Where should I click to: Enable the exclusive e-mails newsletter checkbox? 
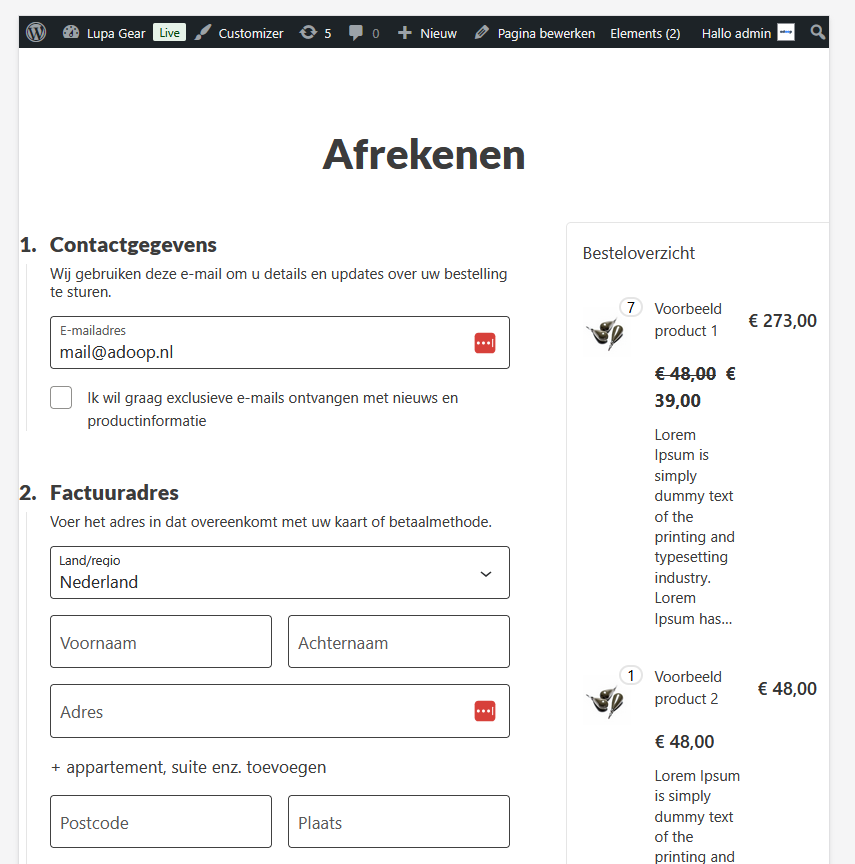62,398
